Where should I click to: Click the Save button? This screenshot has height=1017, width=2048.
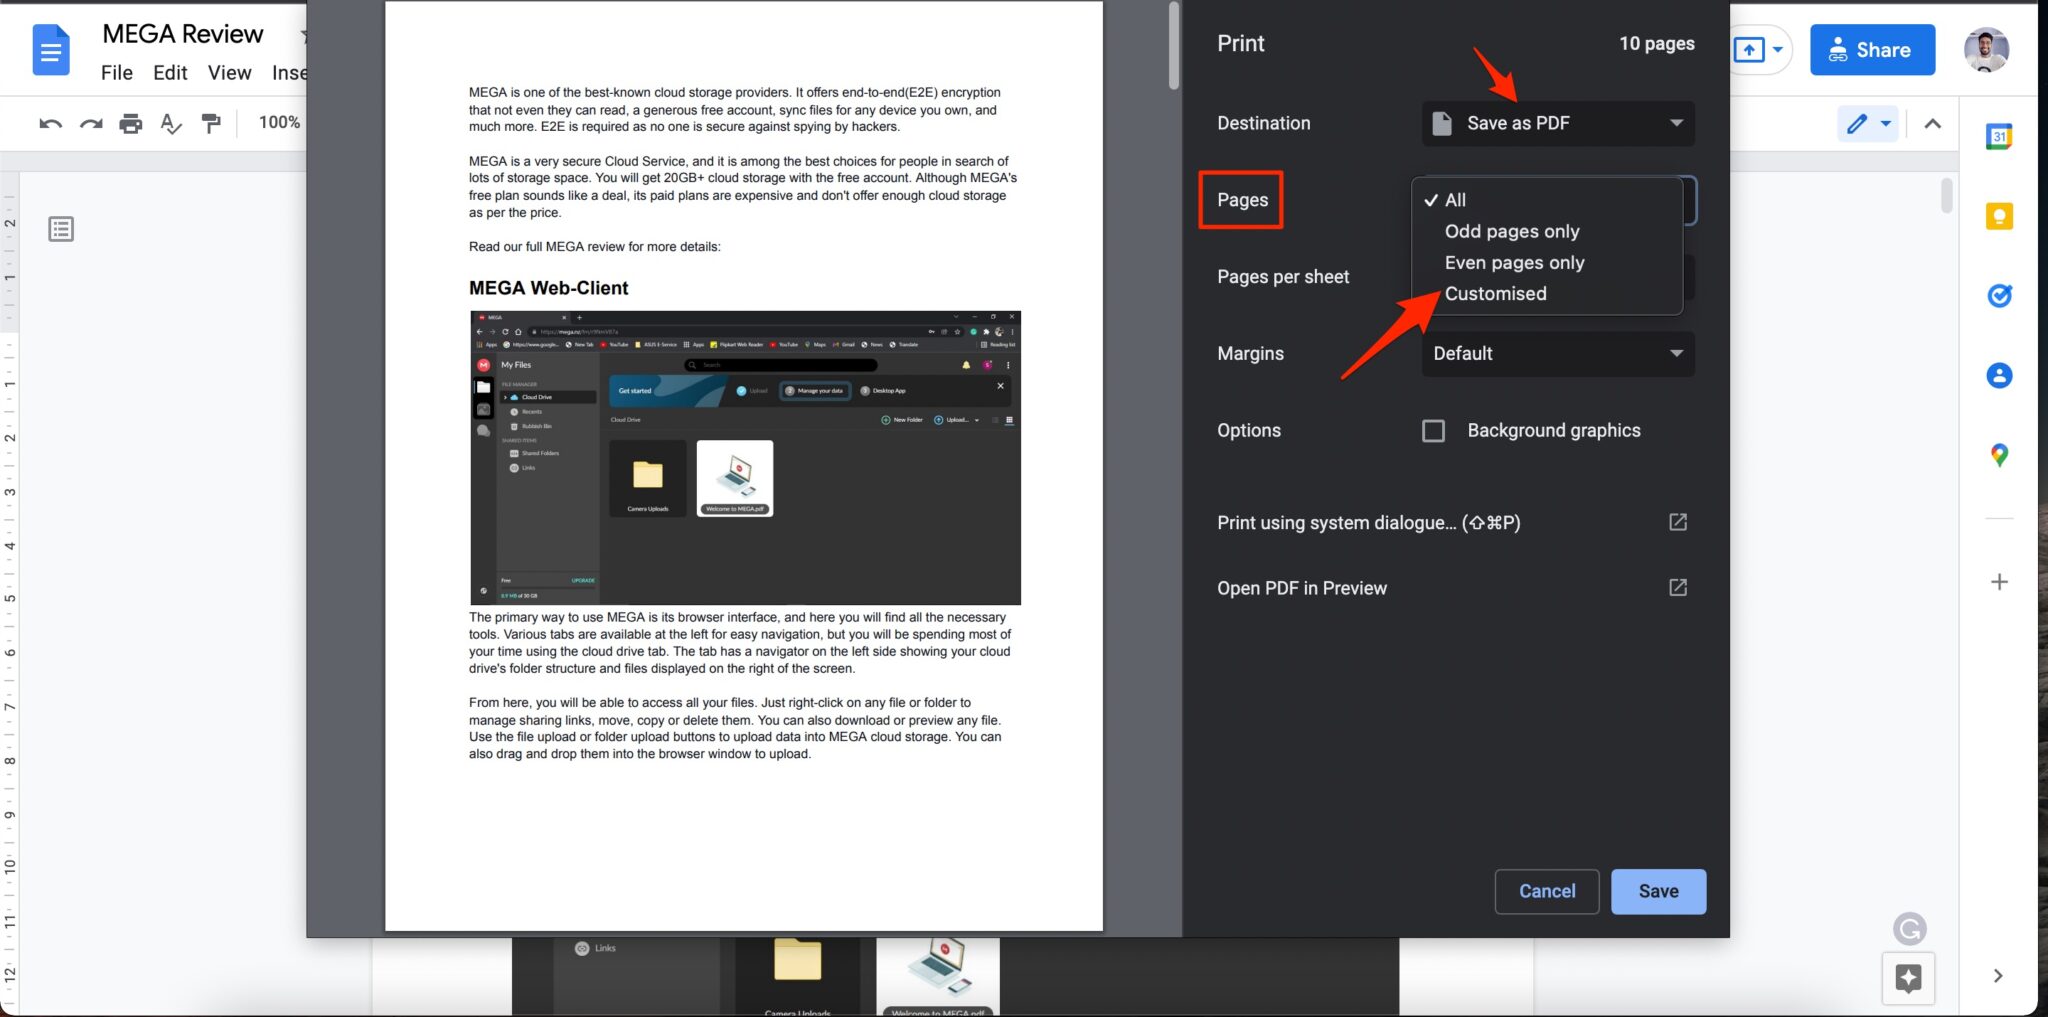click(x=1658, y=891)
